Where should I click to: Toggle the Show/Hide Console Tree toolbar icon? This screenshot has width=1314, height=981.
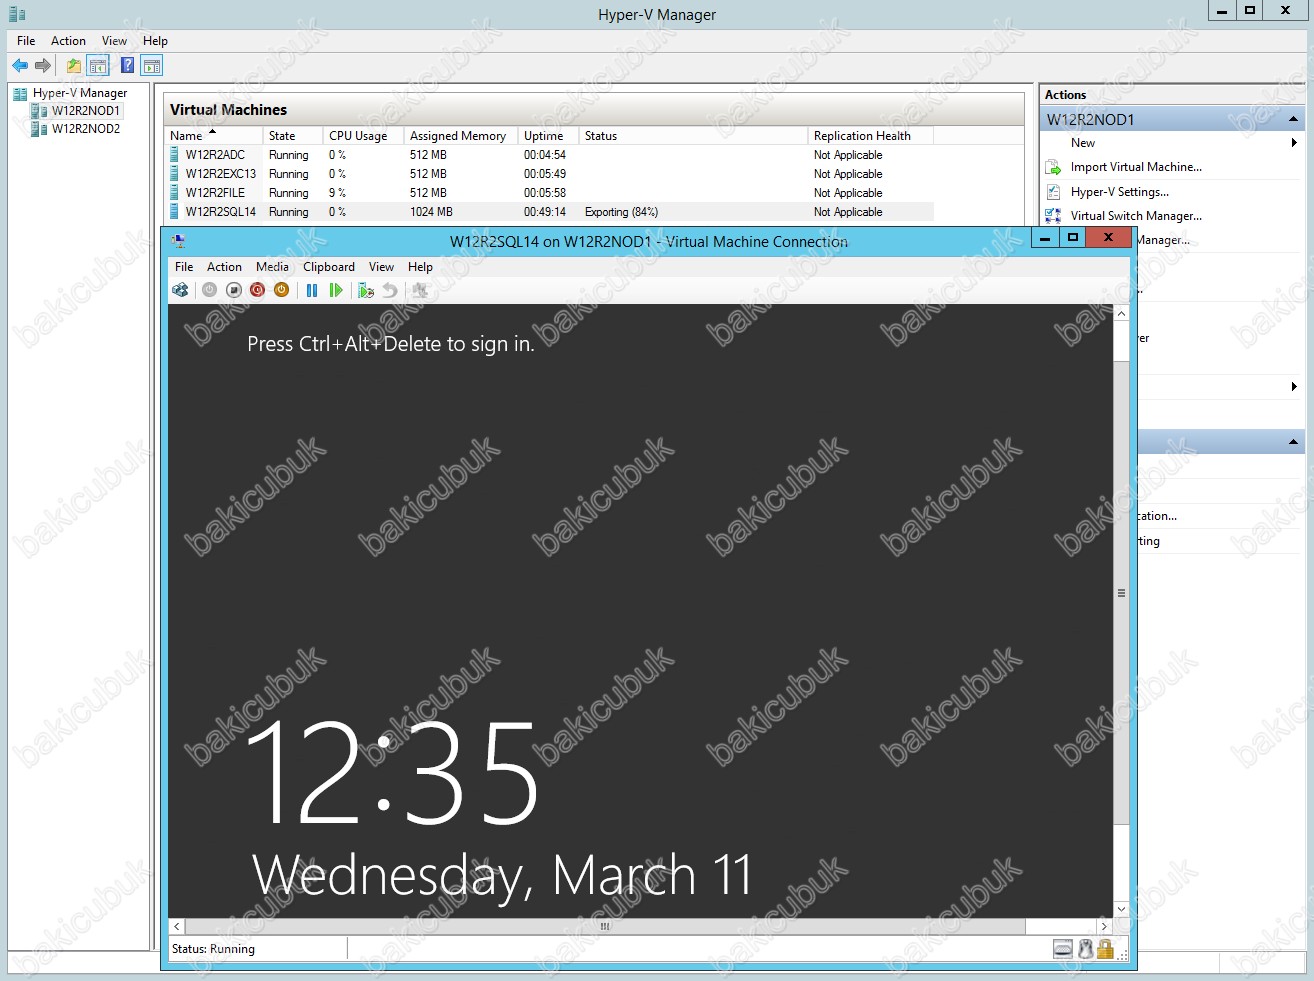(98, 66)
